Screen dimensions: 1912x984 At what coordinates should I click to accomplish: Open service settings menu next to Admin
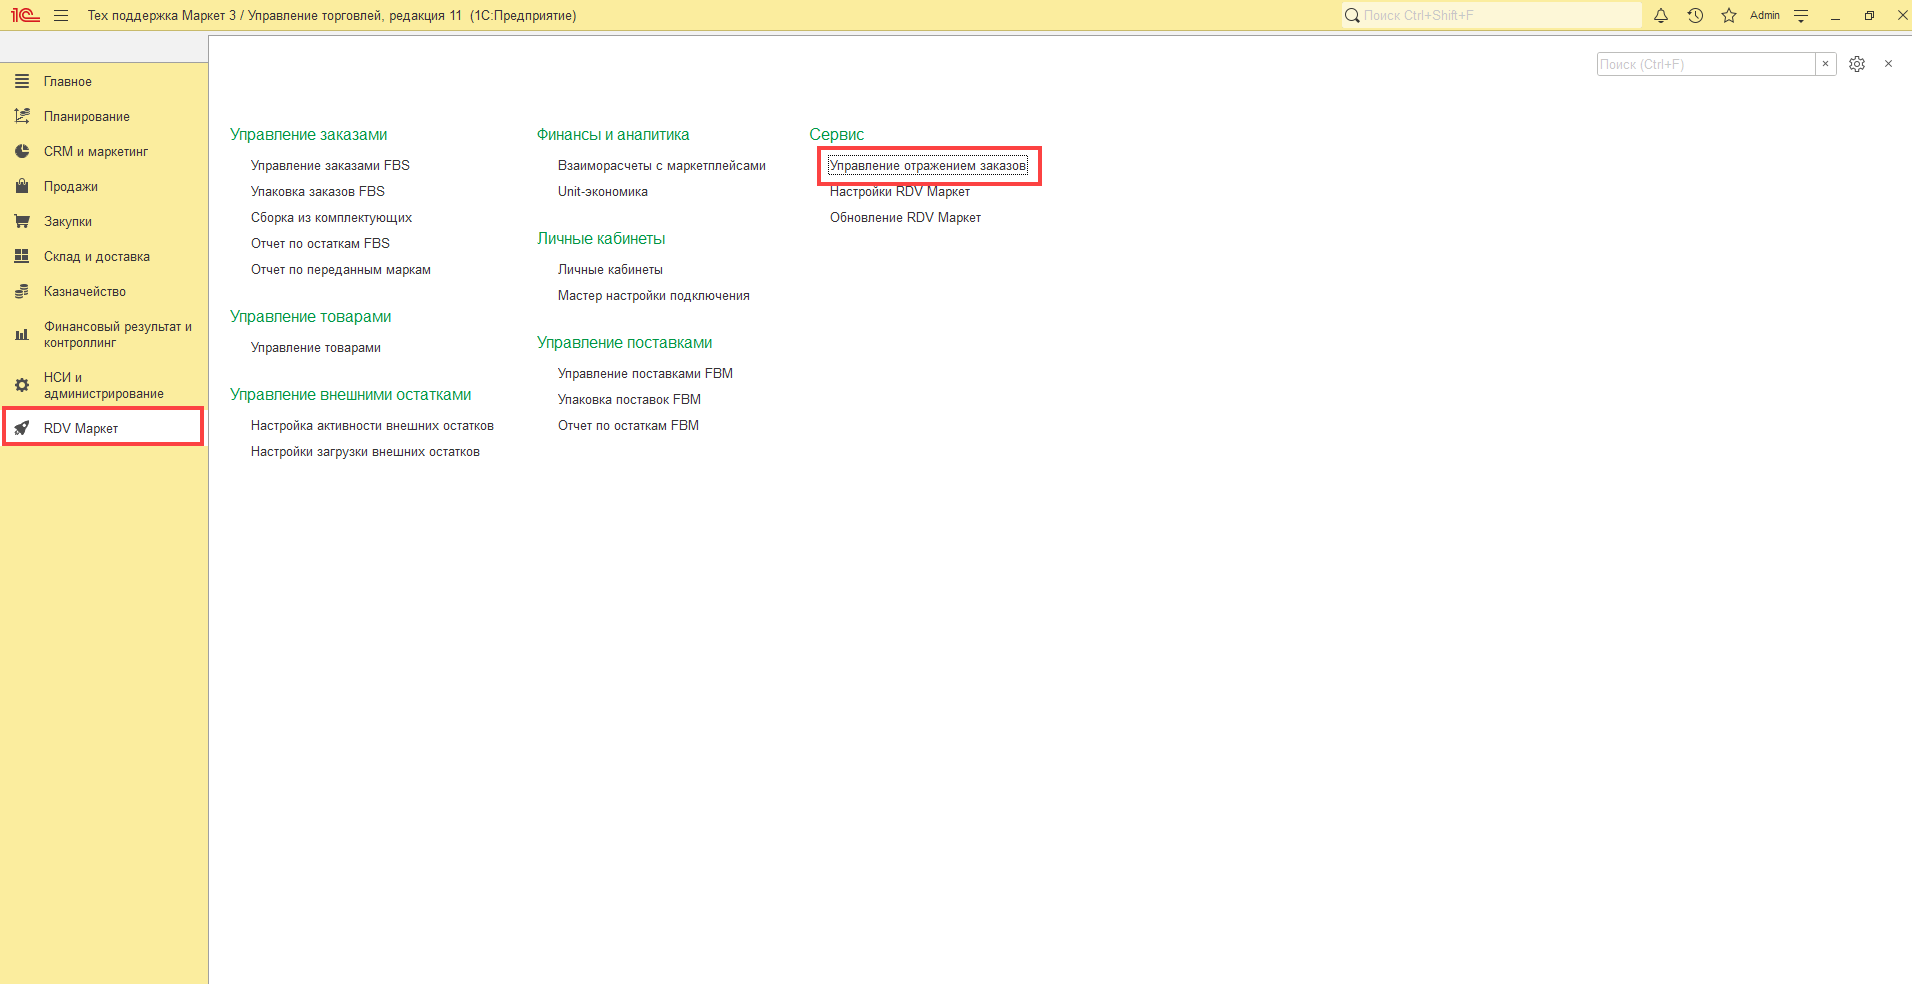(1801, 15)
